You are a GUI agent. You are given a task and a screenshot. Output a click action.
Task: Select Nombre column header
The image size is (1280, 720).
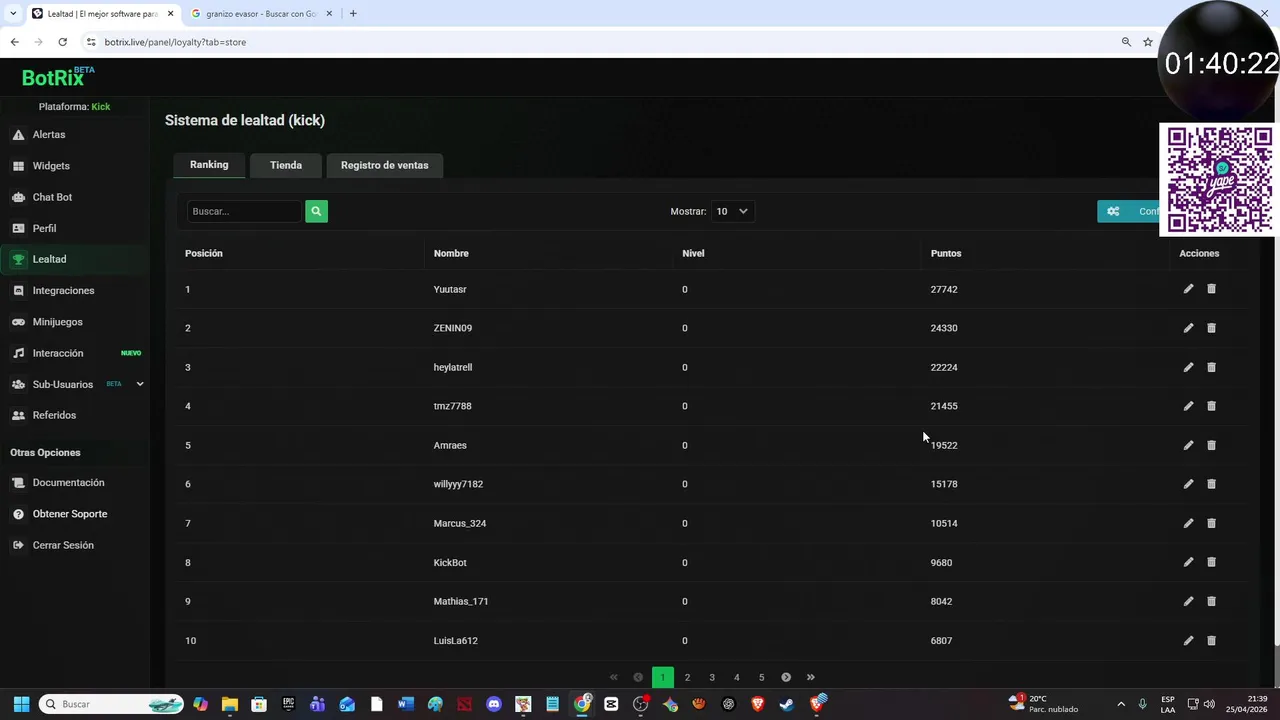[x=451, y=253]
